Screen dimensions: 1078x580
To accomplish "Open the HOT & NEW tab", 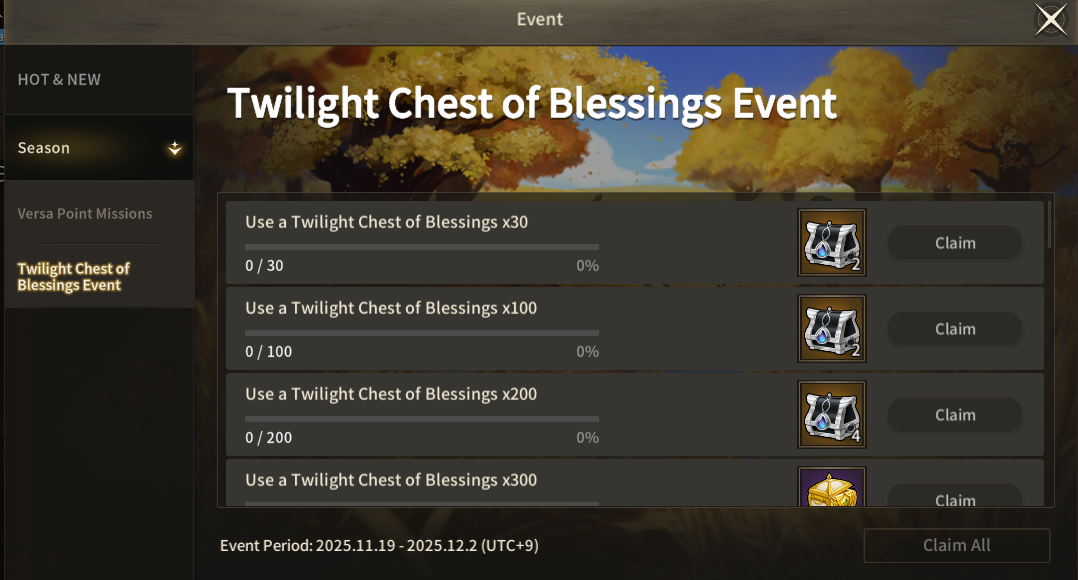I will (60, 80).
